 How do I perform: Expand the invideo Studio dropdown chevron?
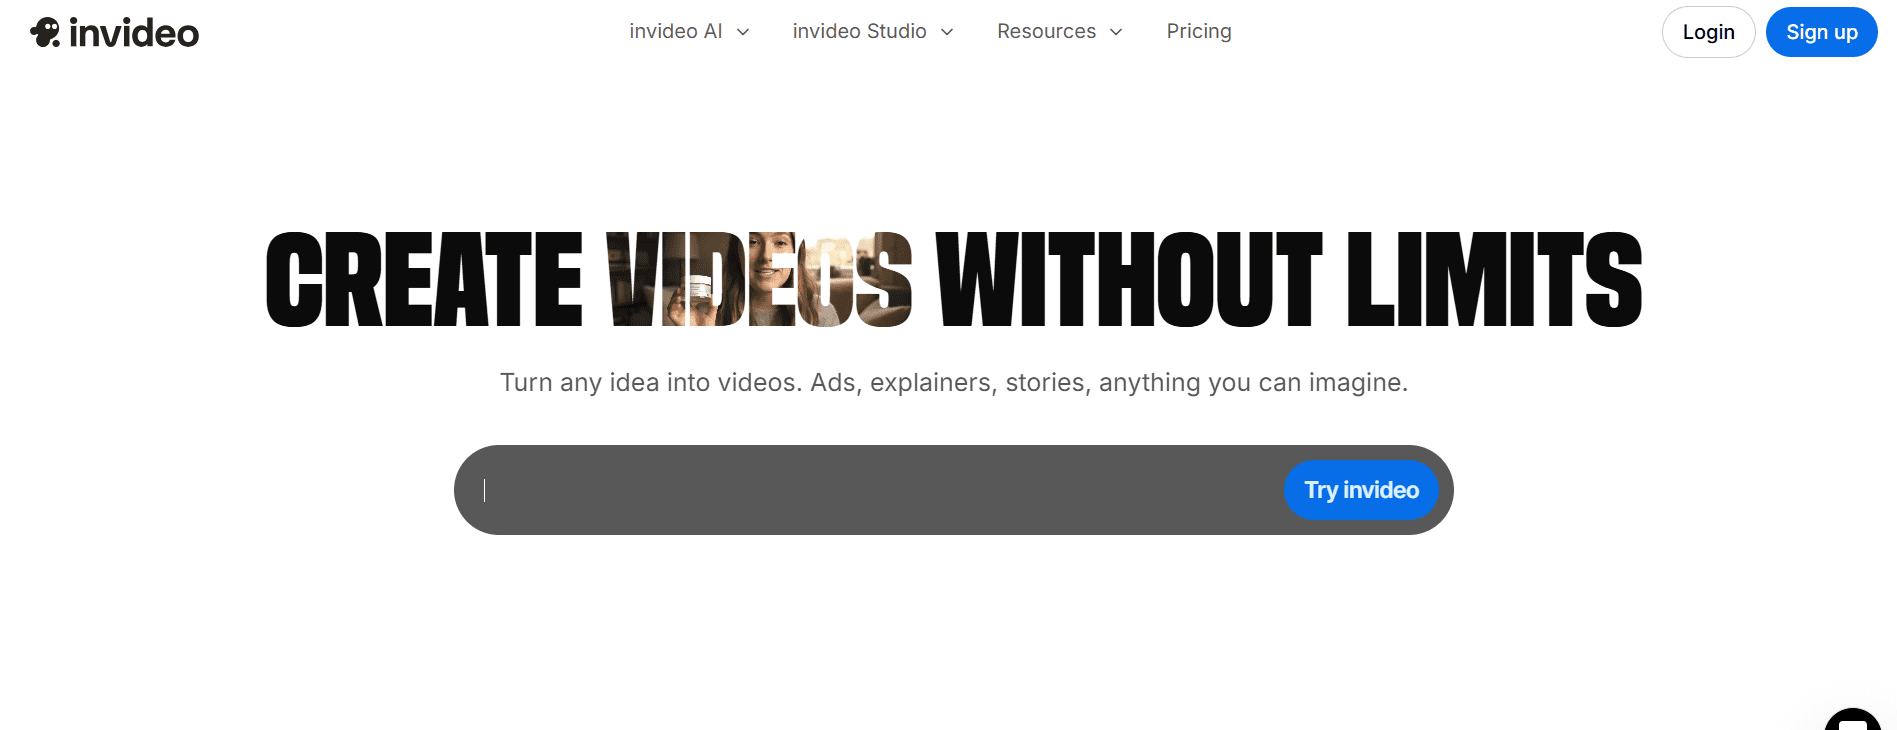pyautogui.click(x=947, y=32)
